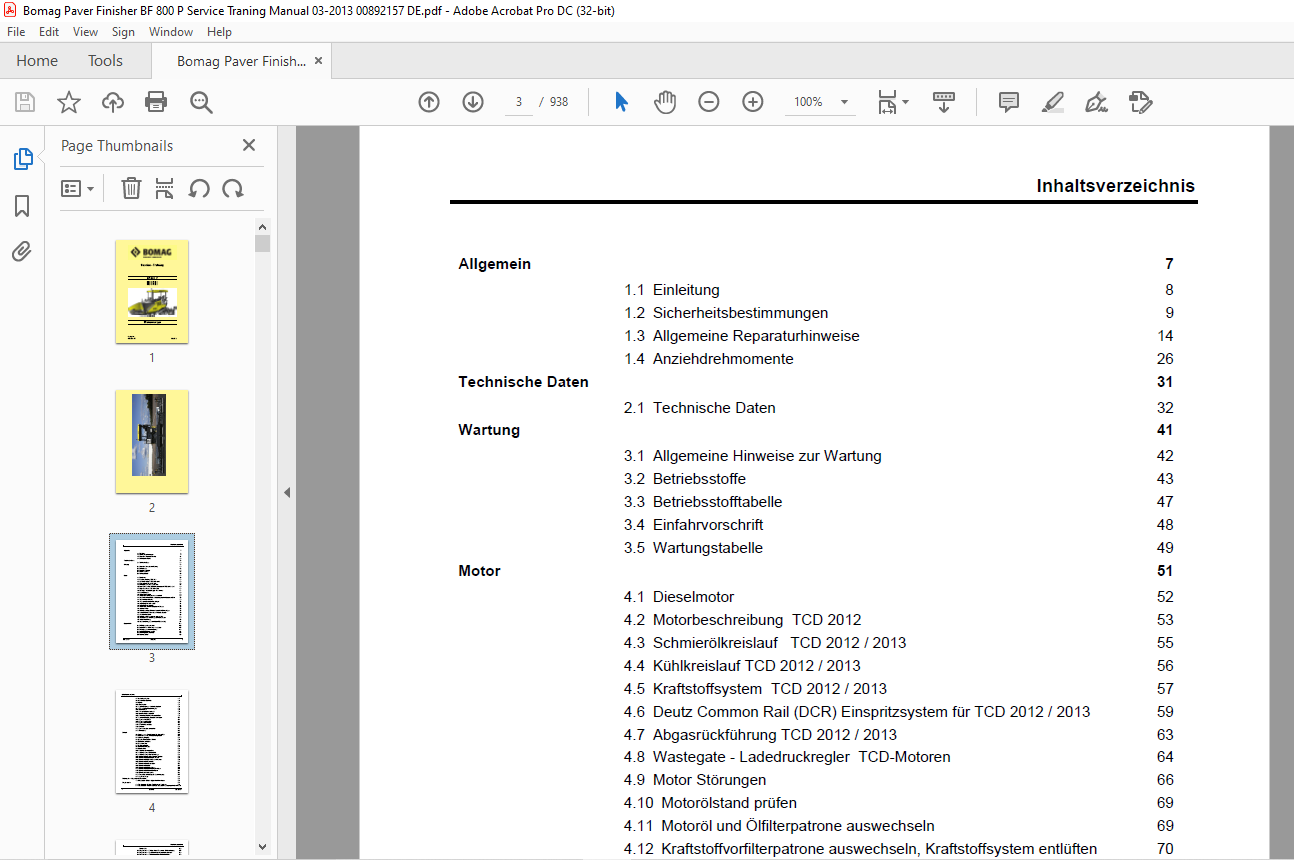Open the Bookmarks panel icon
This screenshot has width=1294, height=860.
22,206
